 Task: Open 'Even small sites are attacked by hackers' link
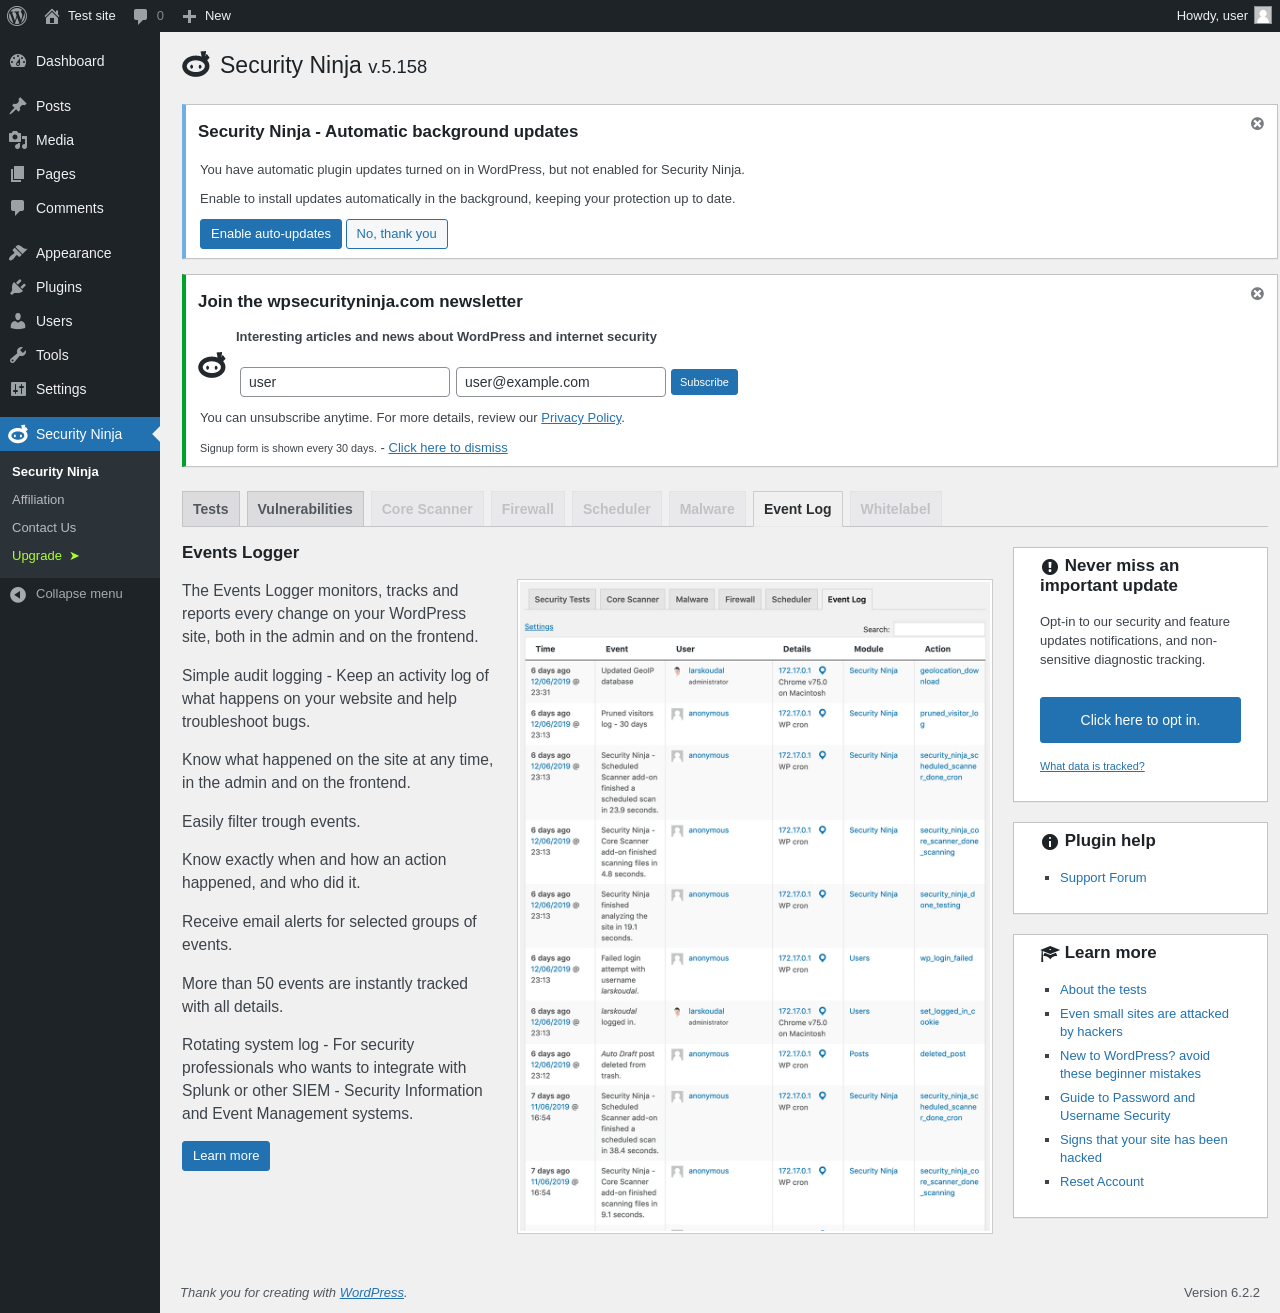(1144, 1023)
